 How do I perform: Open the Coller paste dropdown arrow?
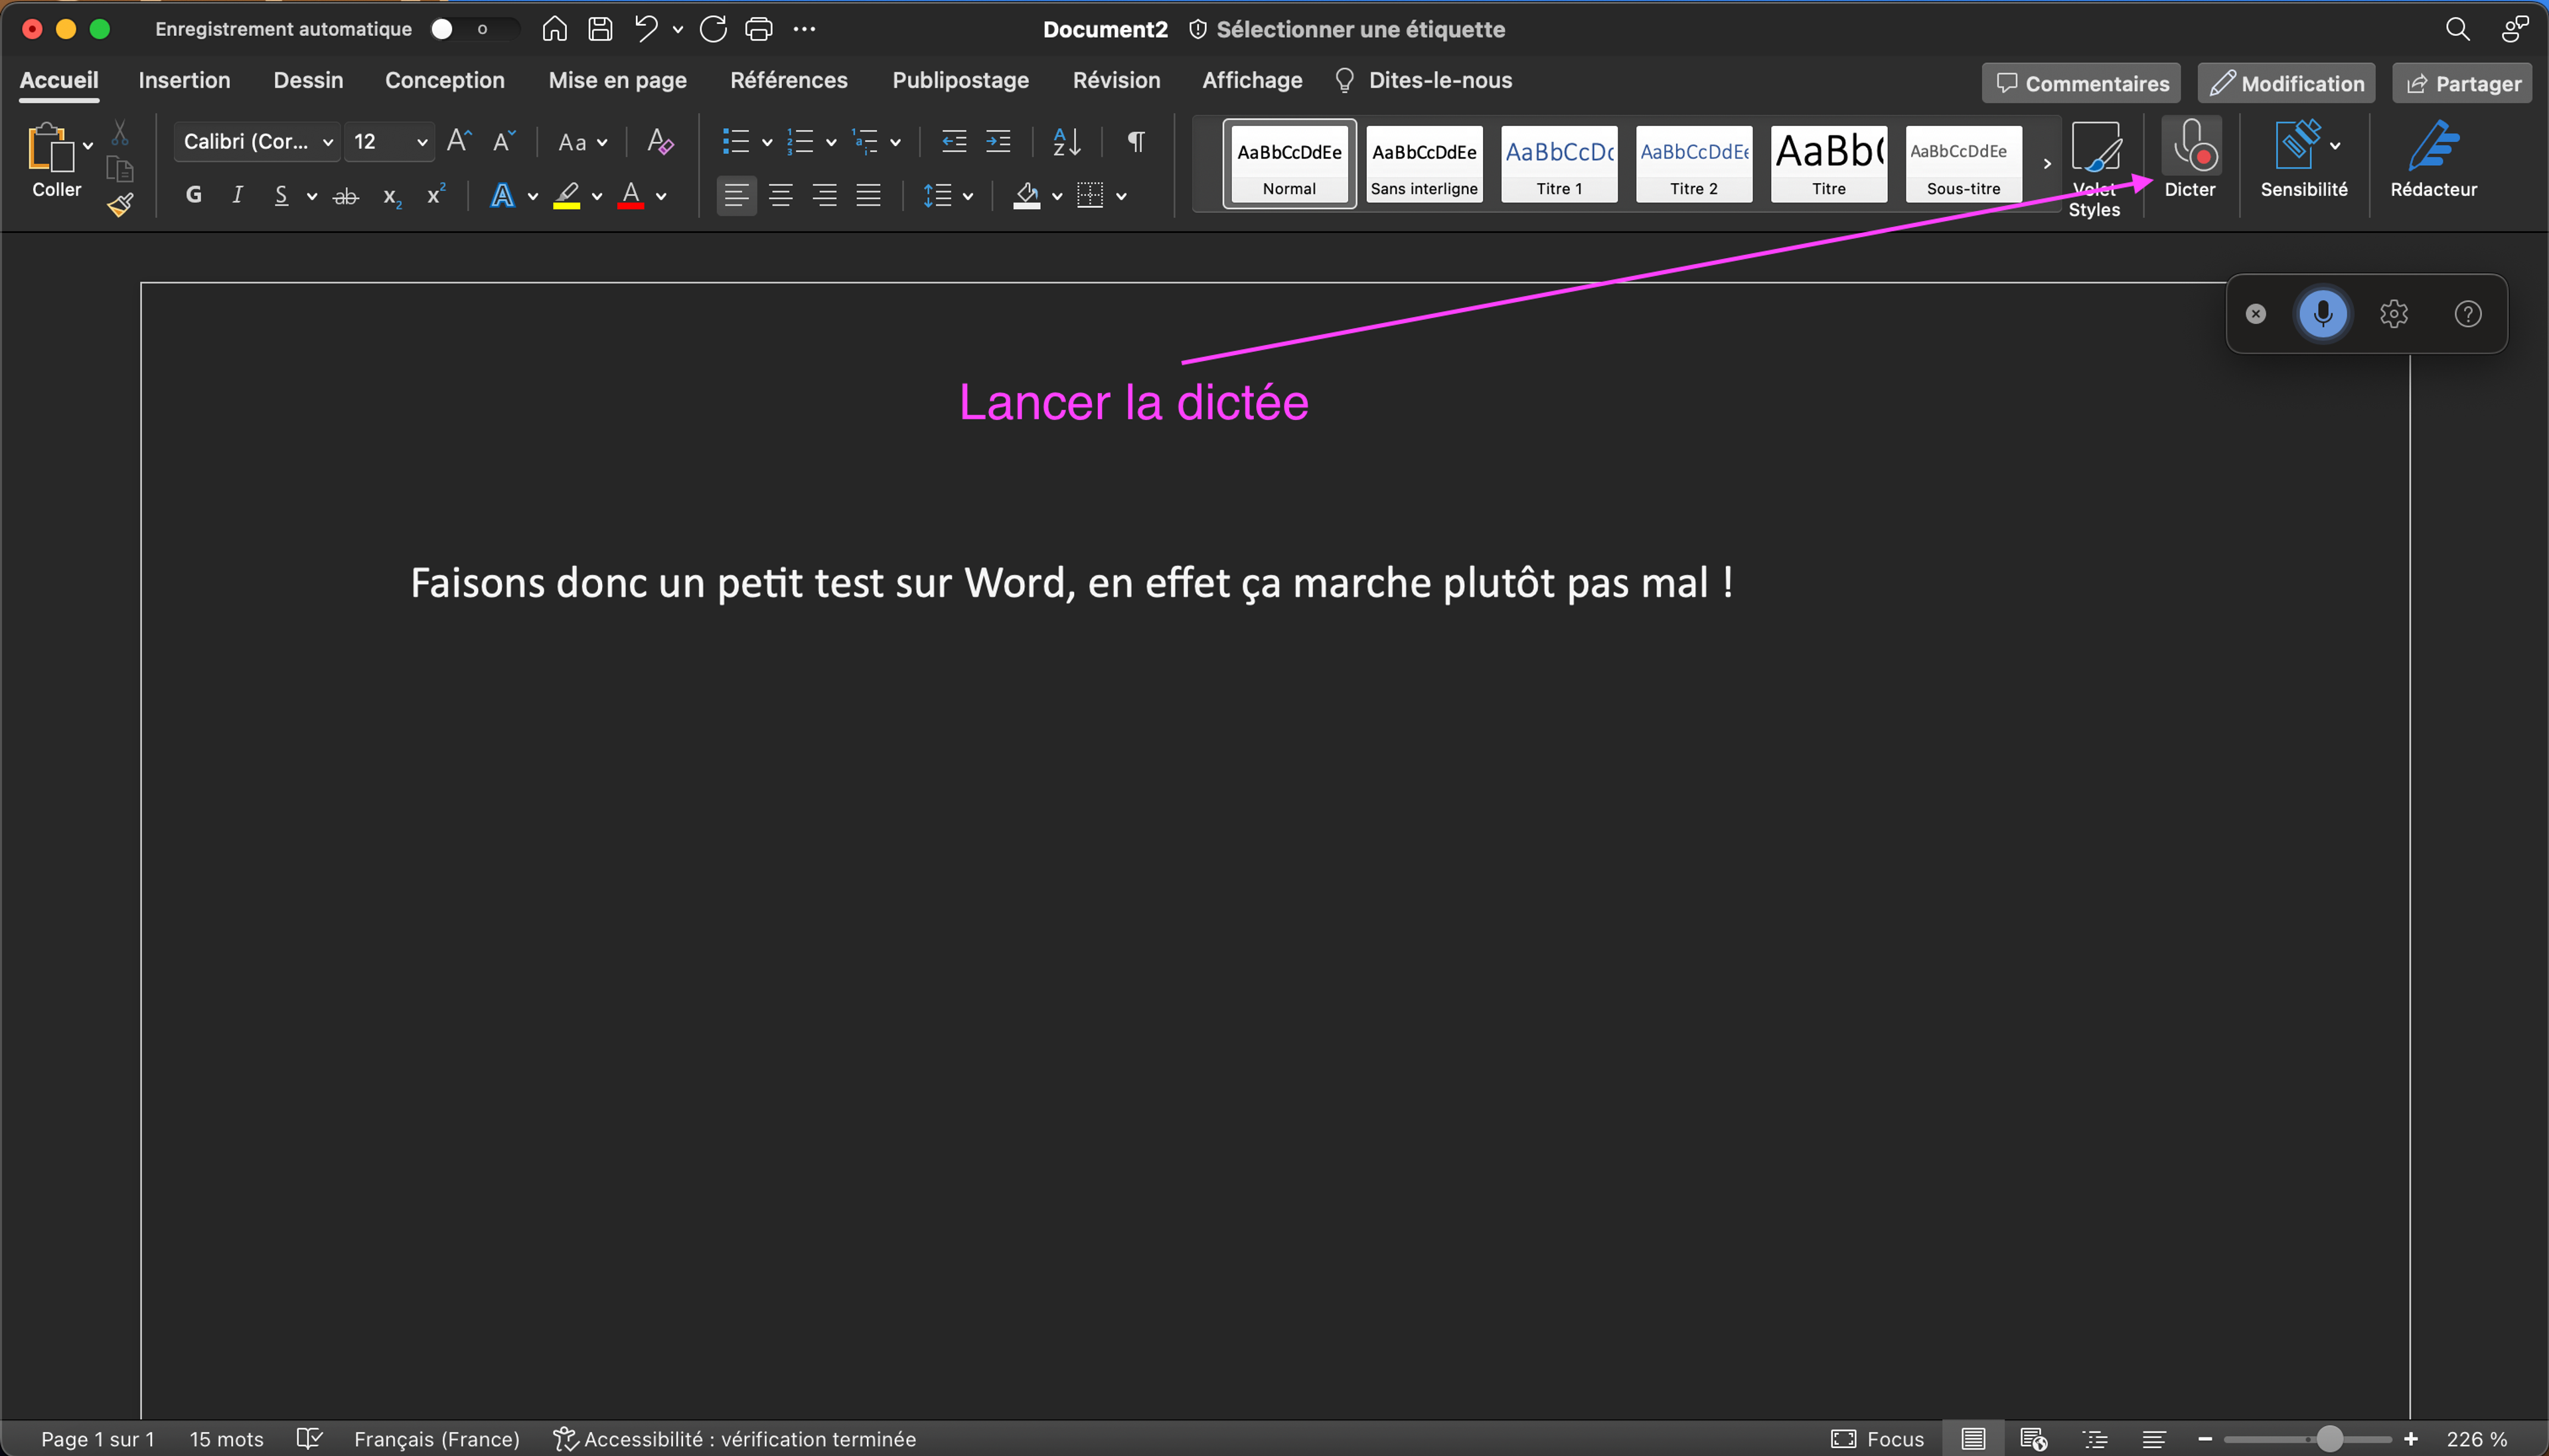[88, 146]
